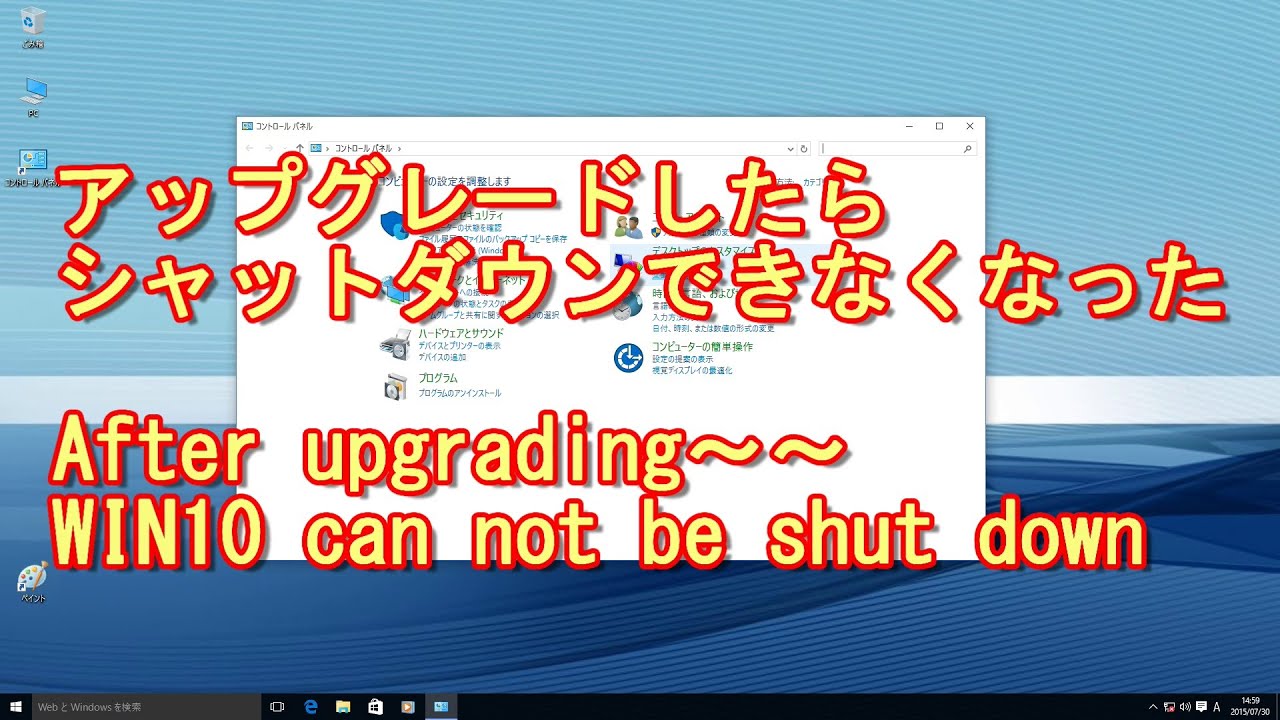
Task: Click the コントロール パネル breadcrumb in the address bar
Action: click(x=364, y=148)
